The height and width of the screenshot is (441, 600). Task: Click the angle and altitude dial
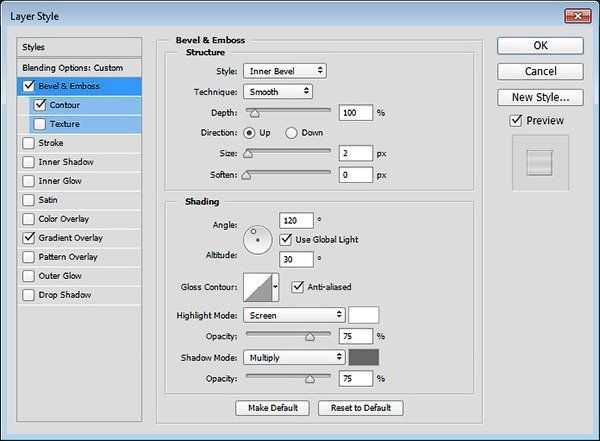pyautogui.click(x=258, y=240)
